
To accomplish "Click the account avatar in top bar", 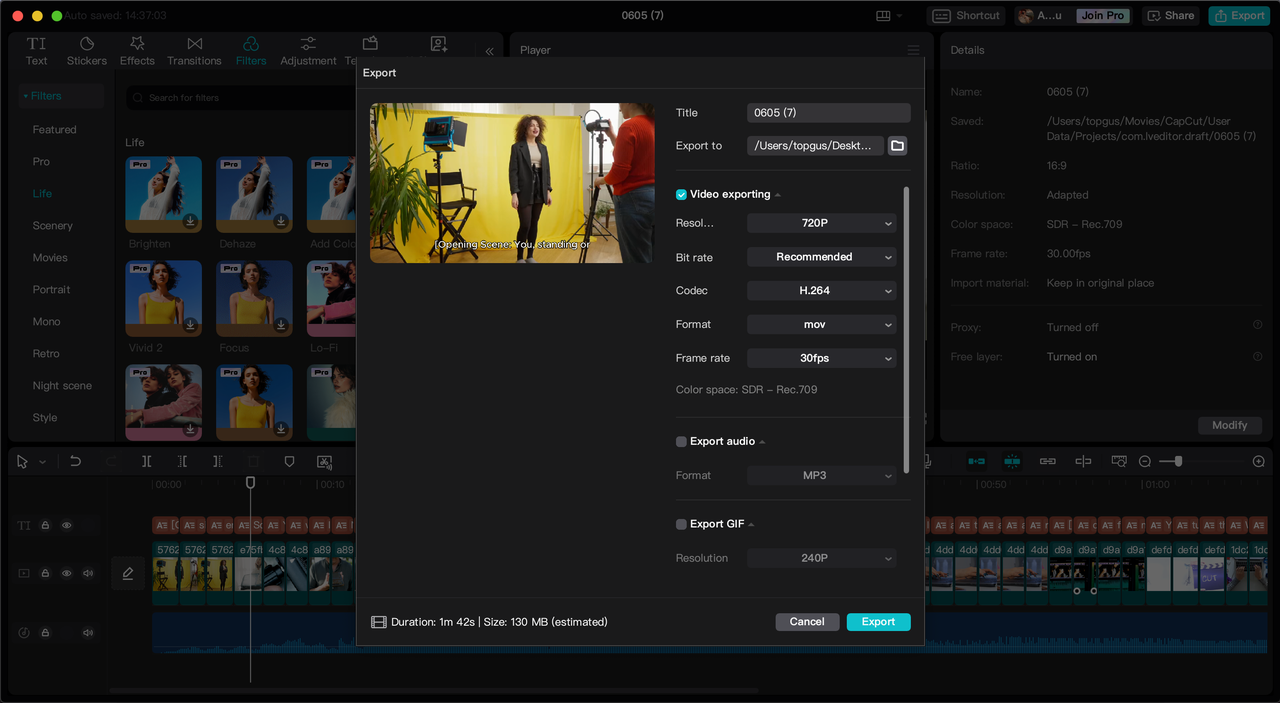I will point(1025,15).
